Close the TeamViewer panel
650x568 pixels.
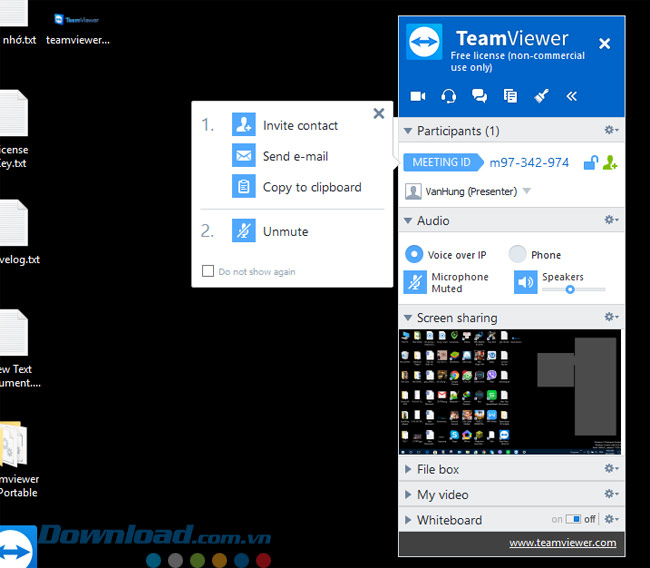click(604, 43)
